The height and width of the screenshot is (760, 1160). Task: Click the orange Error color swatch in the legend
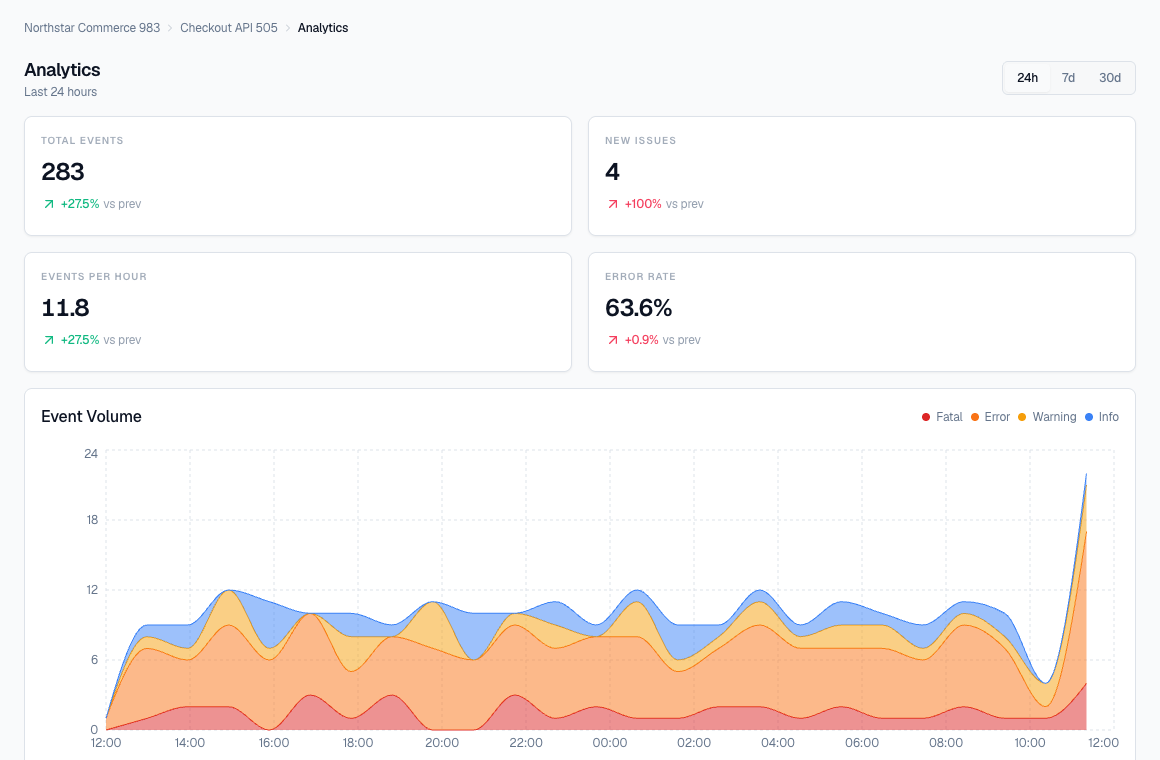click(973, 417)
